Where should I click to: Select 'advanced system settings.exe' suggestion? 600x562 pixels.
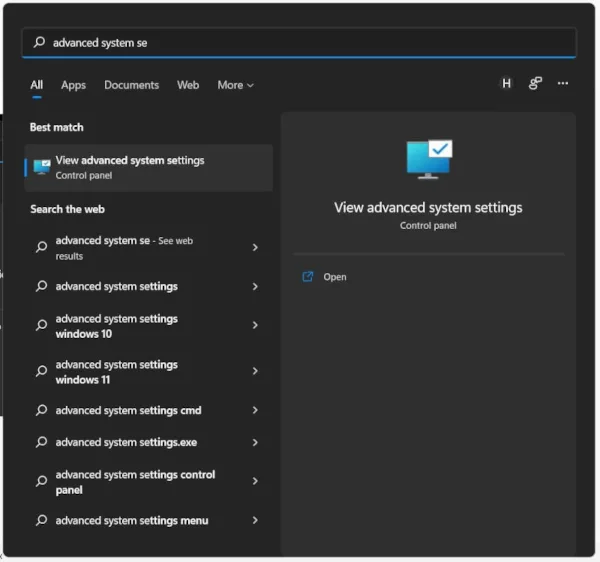[149, 443]
